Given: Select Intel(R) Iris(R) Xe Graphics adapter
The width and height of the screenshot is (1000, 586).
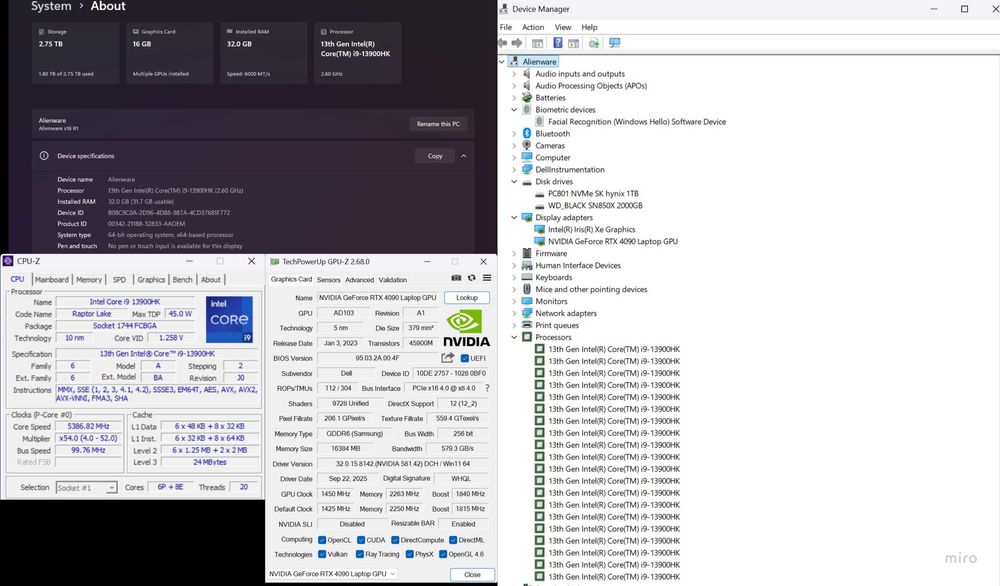Looking at the screenshot, I should click(x=591, y=230).
